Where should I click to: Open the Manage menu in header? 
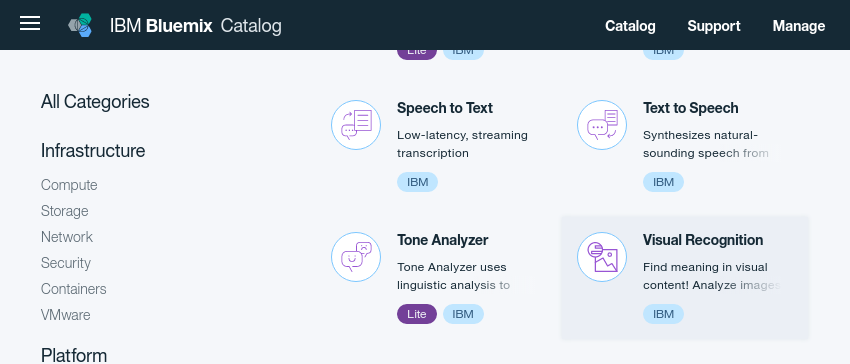pyautogui.click(x=799, y=26)
